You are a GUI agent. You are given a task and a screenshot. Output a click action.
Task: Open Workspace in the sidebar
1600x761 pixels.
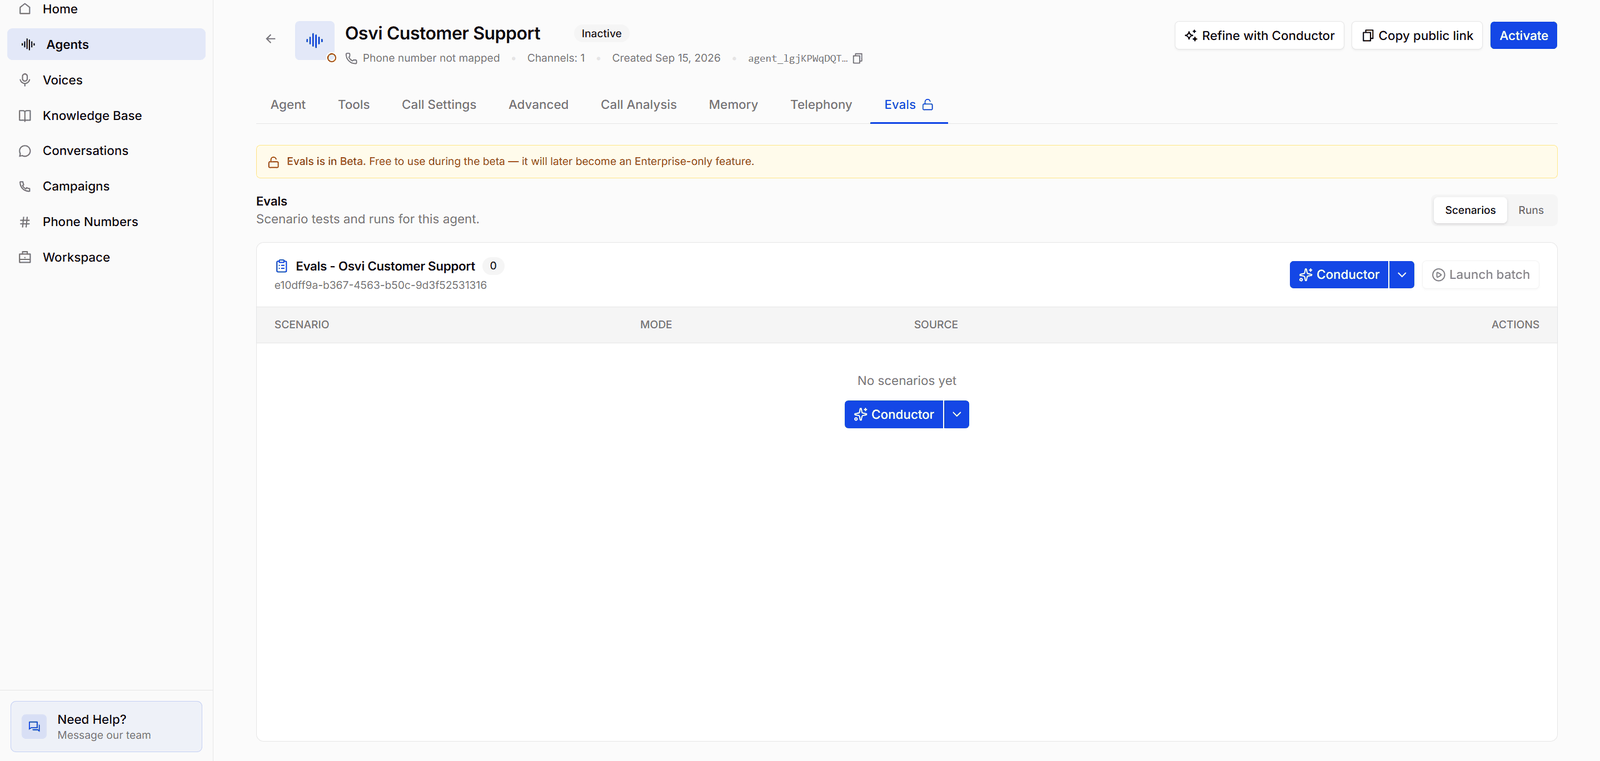point(106,257)
